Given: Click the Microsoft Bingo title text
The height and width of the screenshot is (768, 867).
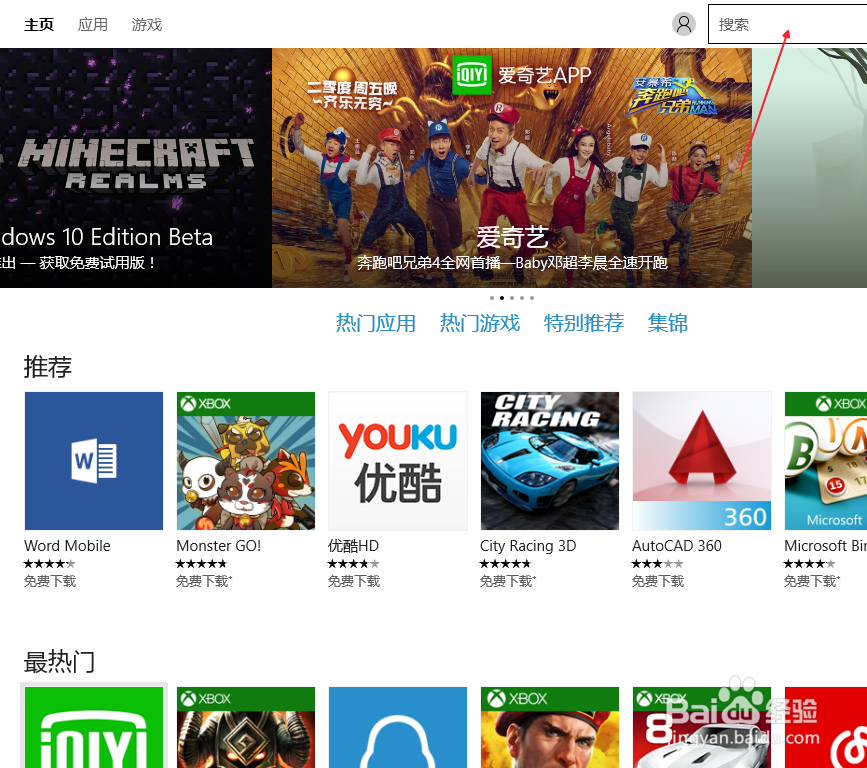Looking at the screenshot, I should 826,546.
